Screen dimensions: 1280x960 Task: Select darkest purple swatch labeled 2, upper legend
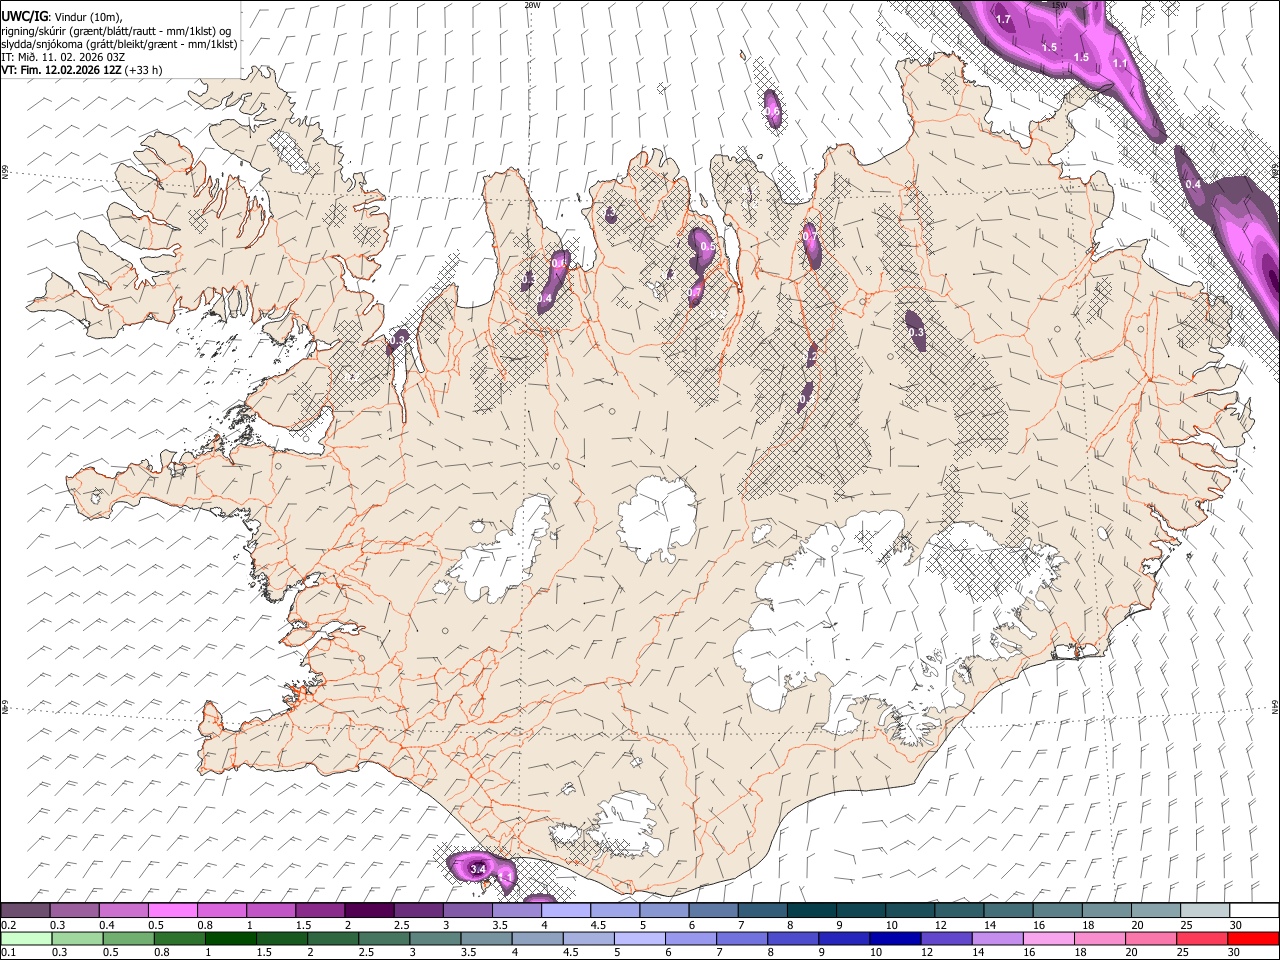pos(369,911)
